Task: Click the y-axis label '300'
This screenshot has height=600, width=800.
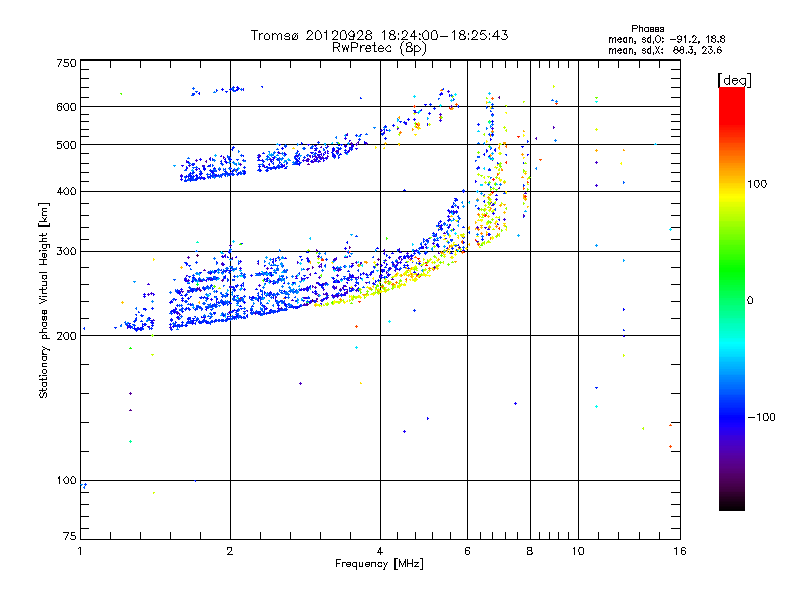Action: [x=66, y=252]
